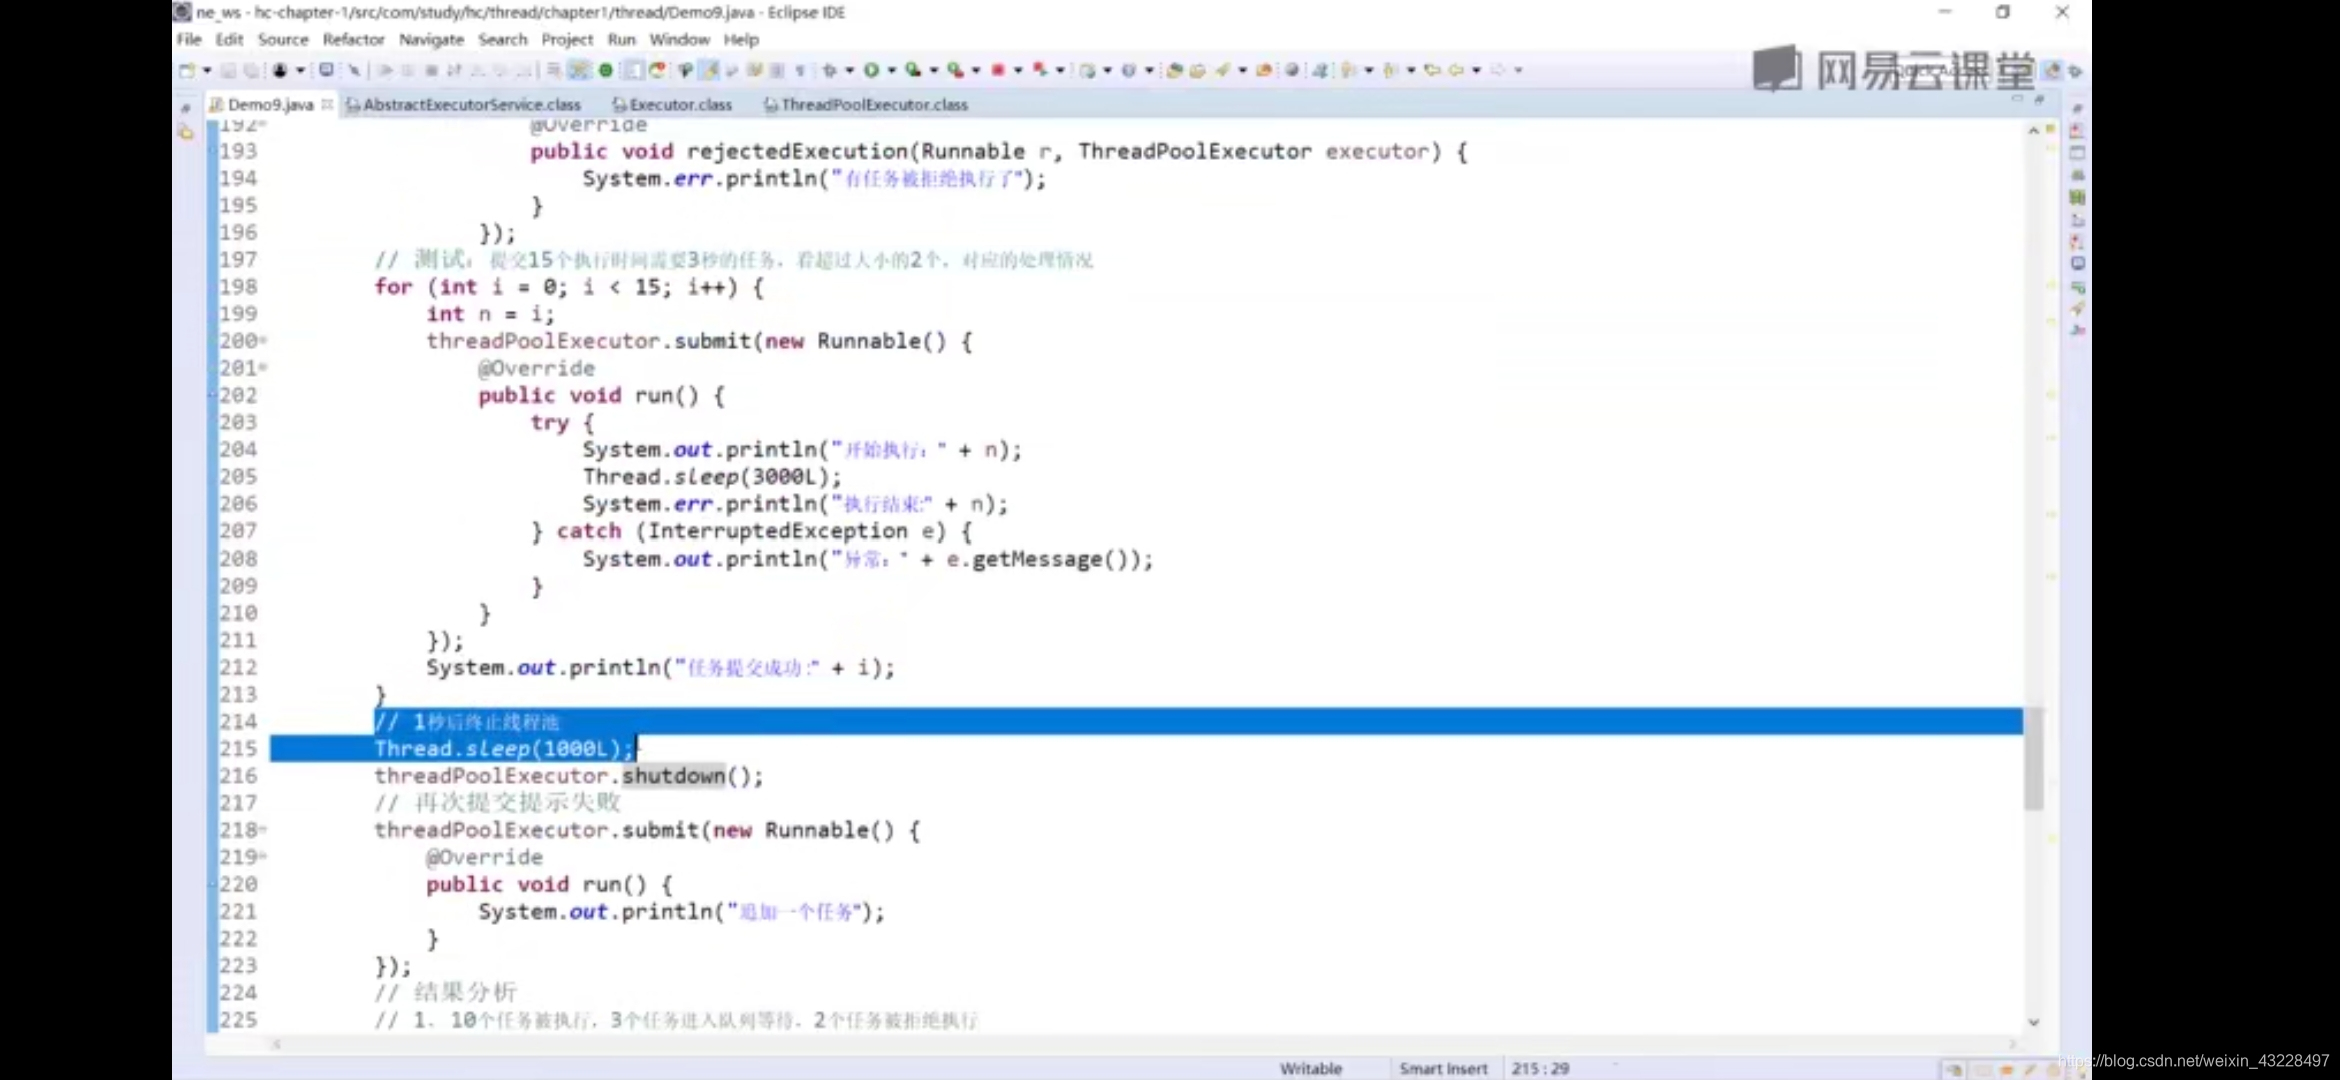Image resolution: width=2340 pixels, height=1080 pixels.
Task: Click the Writable status entry
Action: [x=1311, y=1069]
